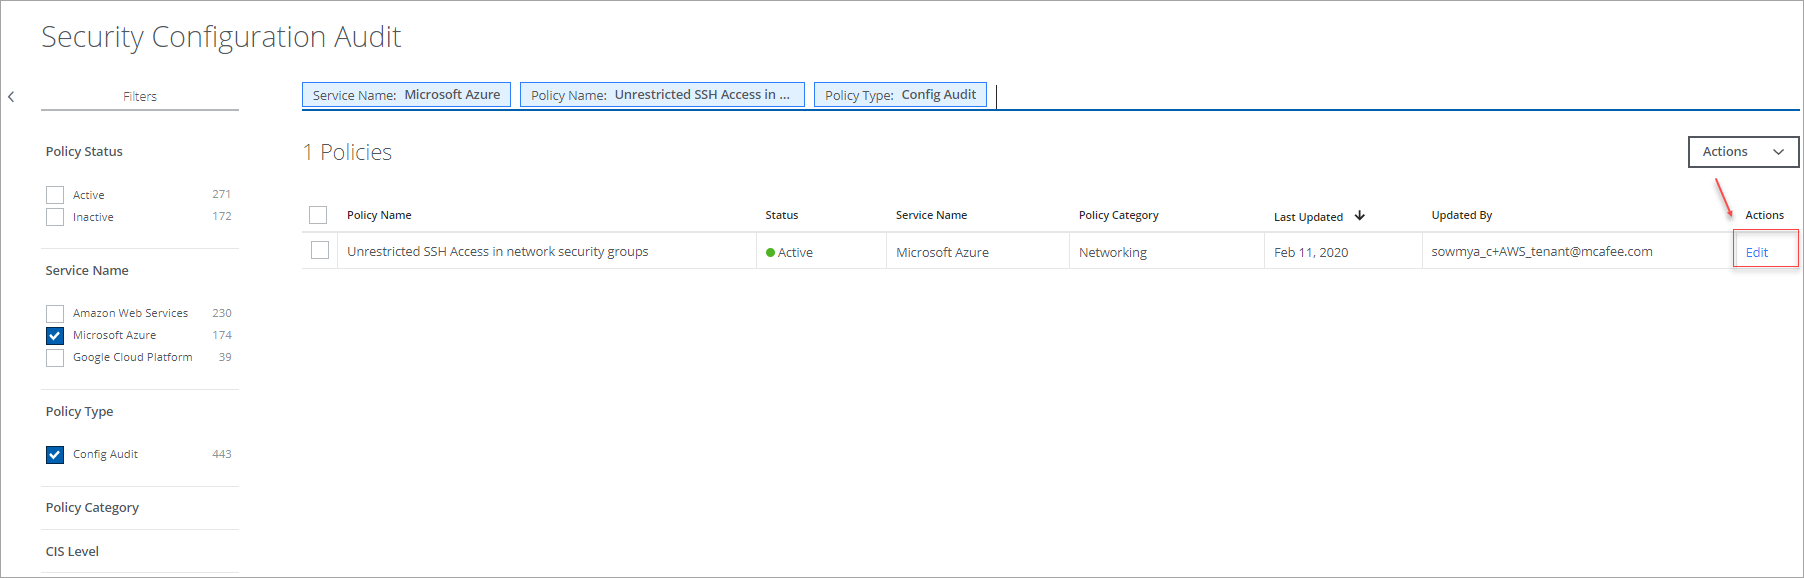Check the Google Cloud Platform filter
The height and width of the screenshot is (578, 1804).
click(x=55, y=358)
